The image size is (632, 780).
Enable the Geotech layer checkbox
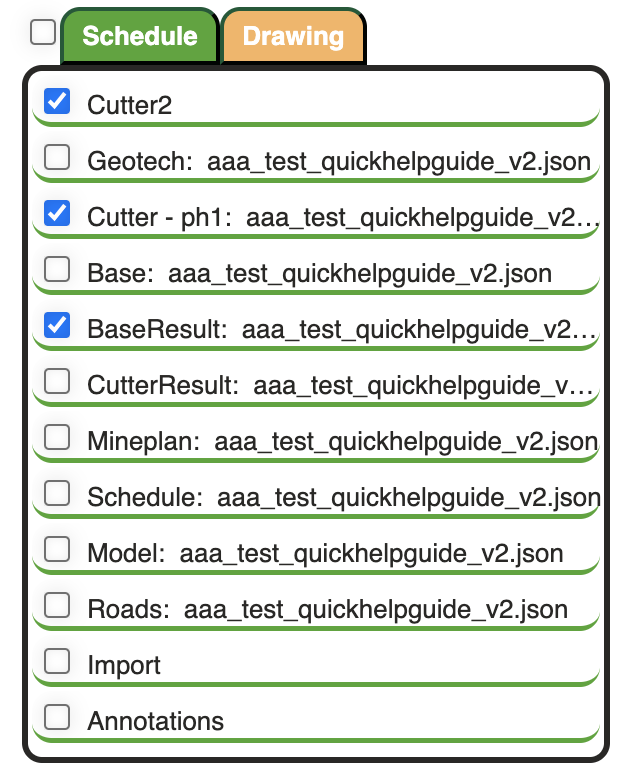(x=58, y=157)
